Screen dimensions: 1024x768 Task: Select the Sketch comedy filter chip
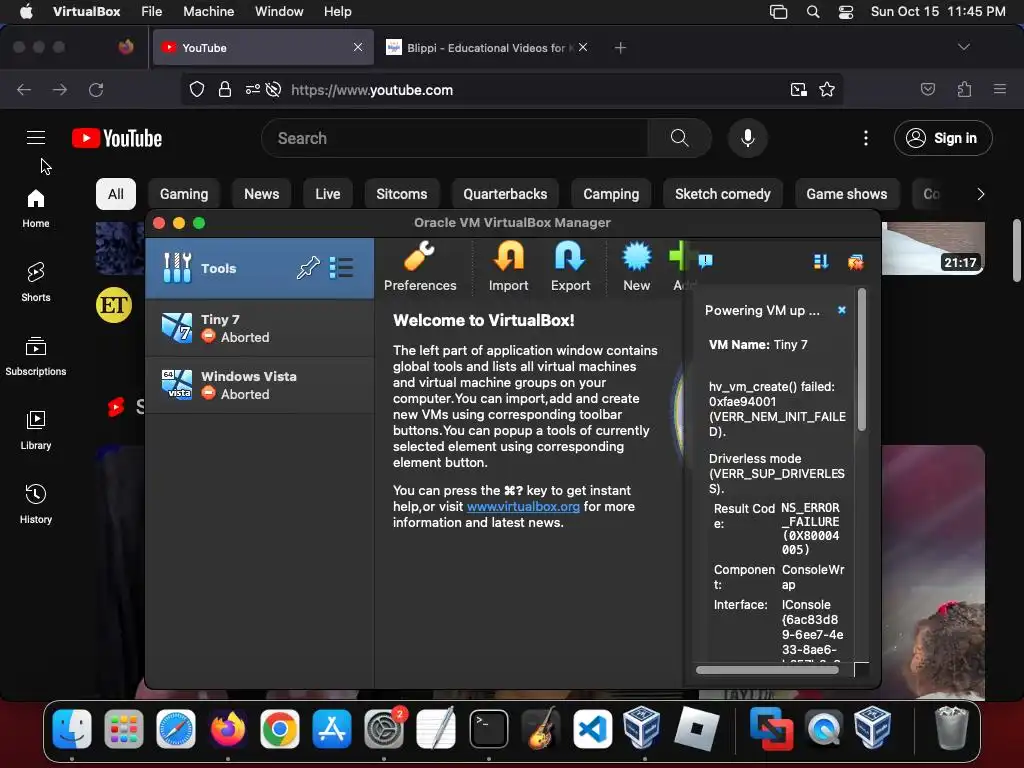click(x=722, y=194)
